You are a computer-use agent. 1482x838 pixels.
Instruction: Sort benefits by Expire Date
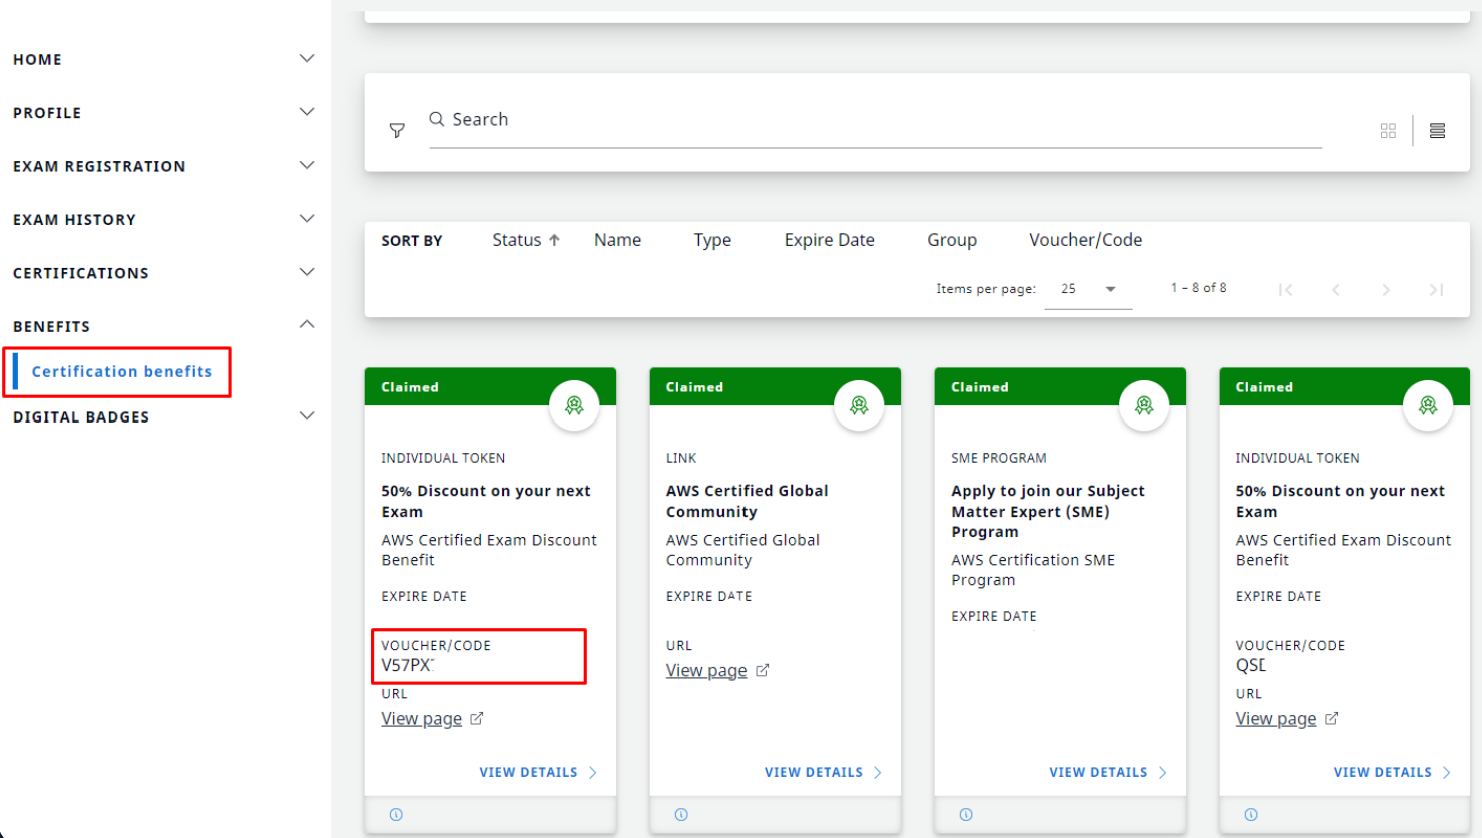[x=829, y=240]
